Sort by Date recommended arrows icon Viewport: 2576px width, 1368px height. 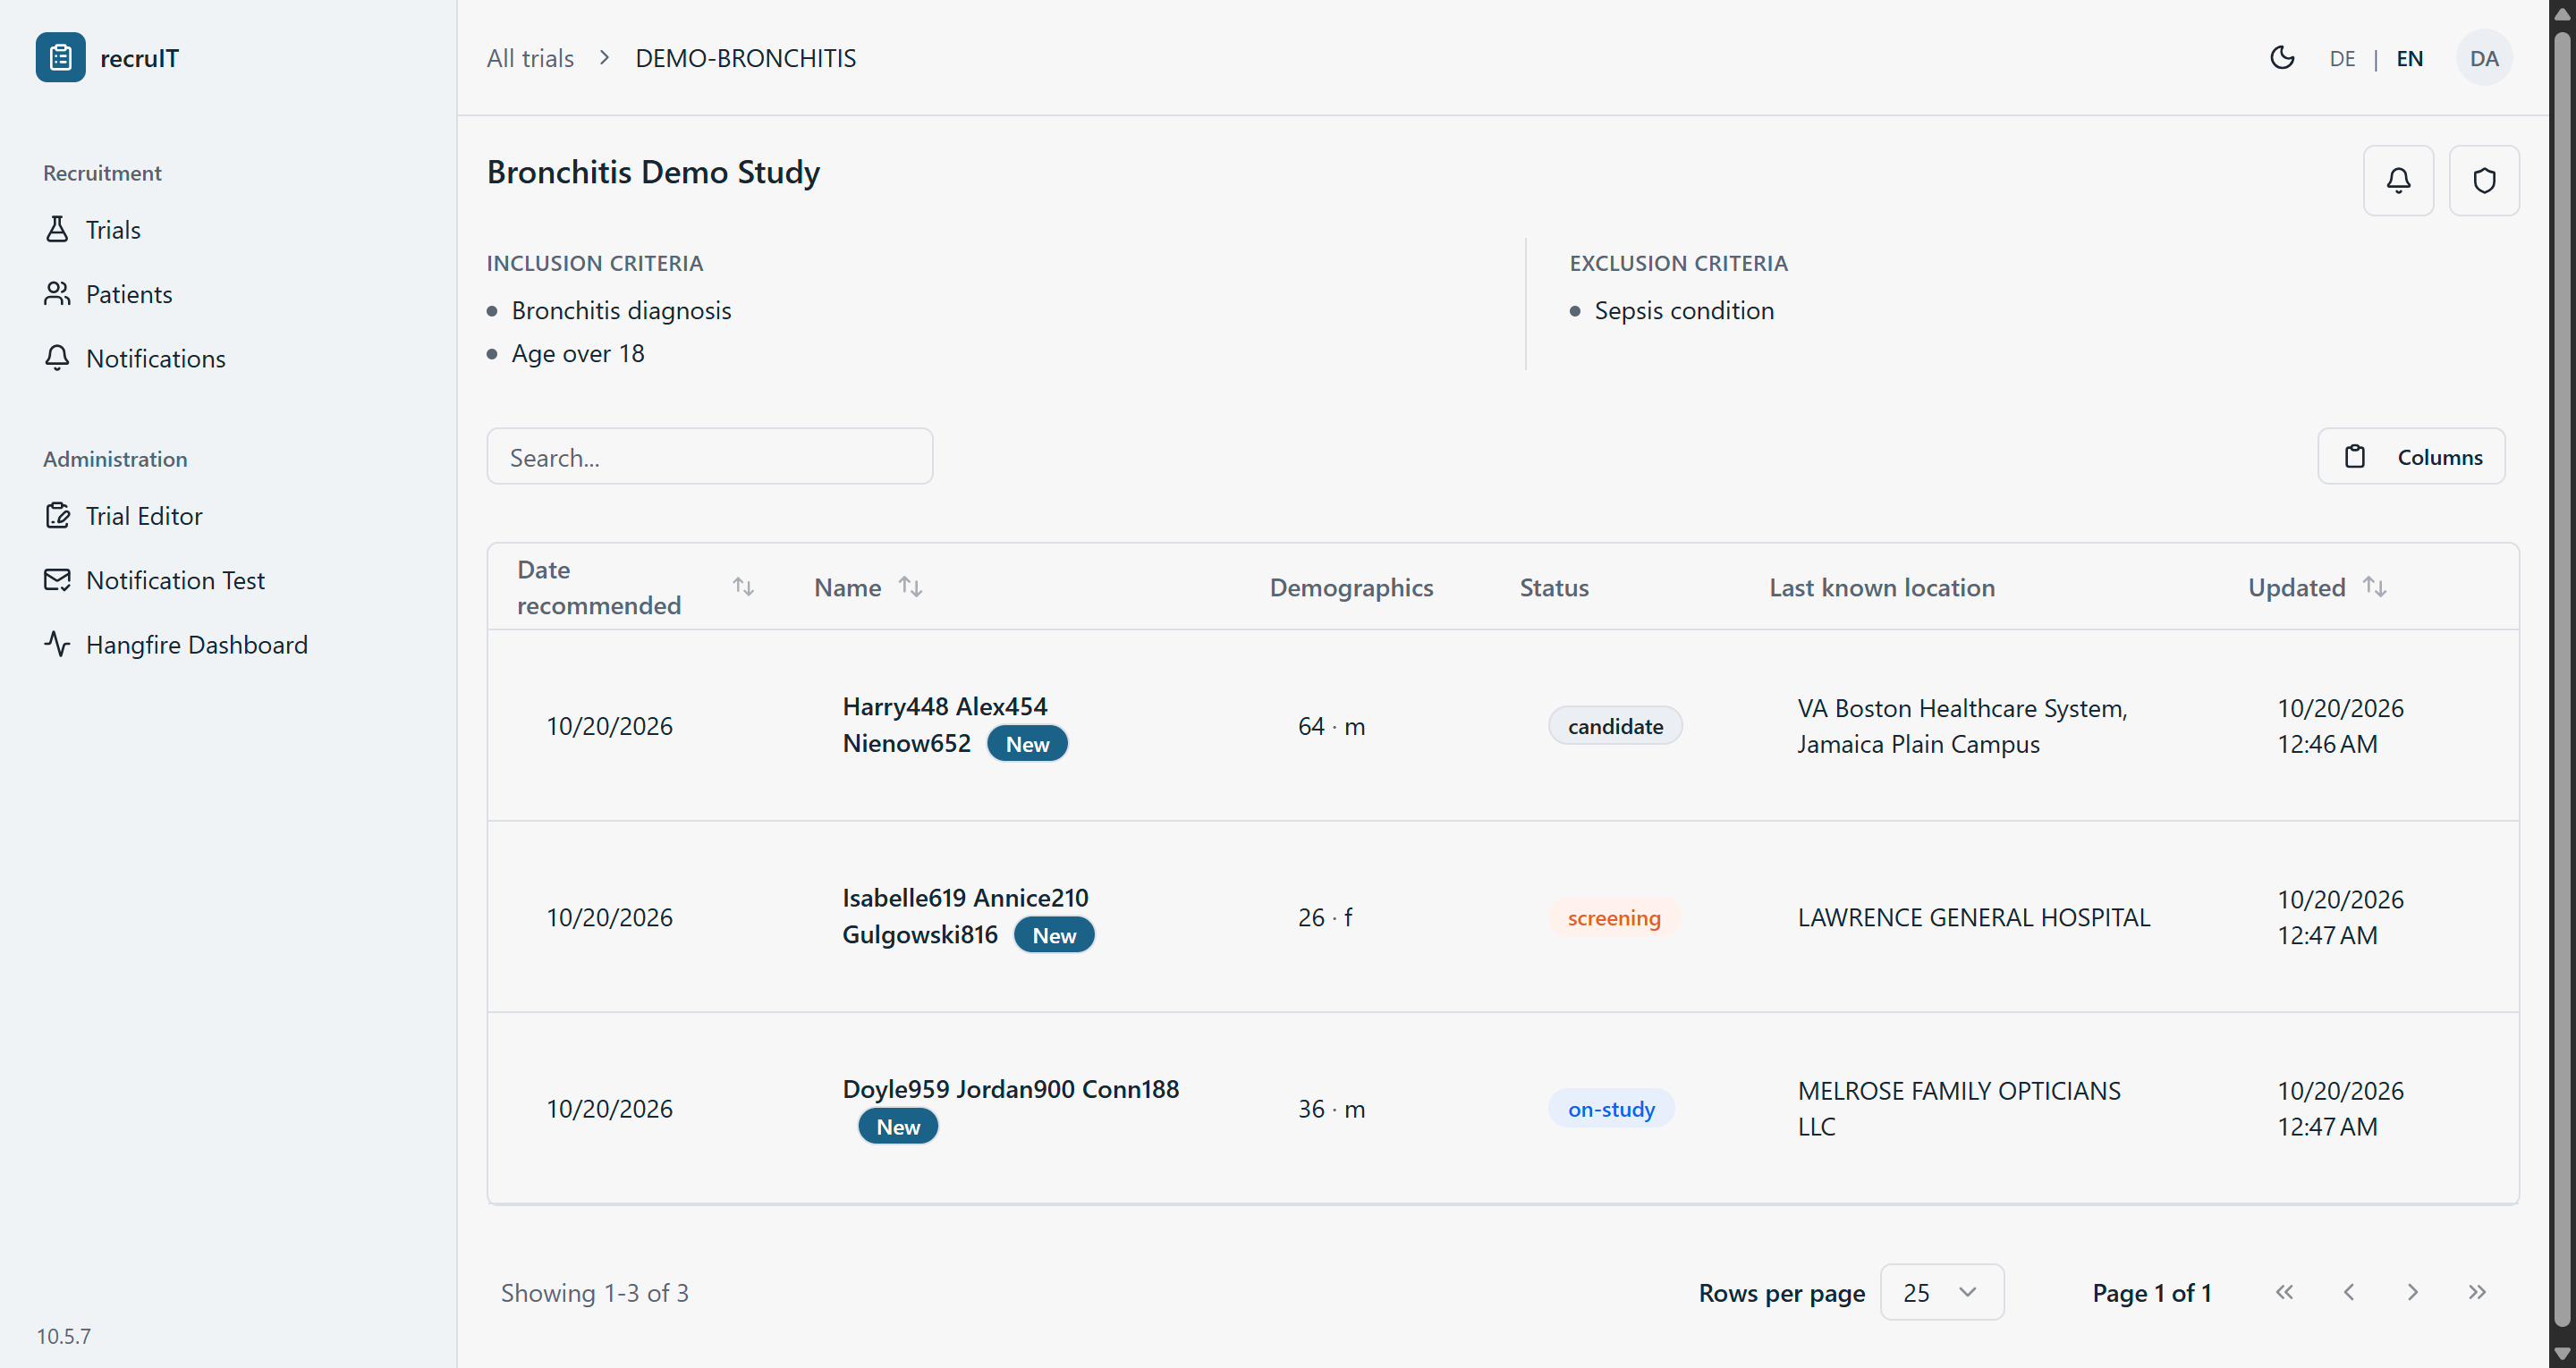pyautogui.click(x=743, y=587)
